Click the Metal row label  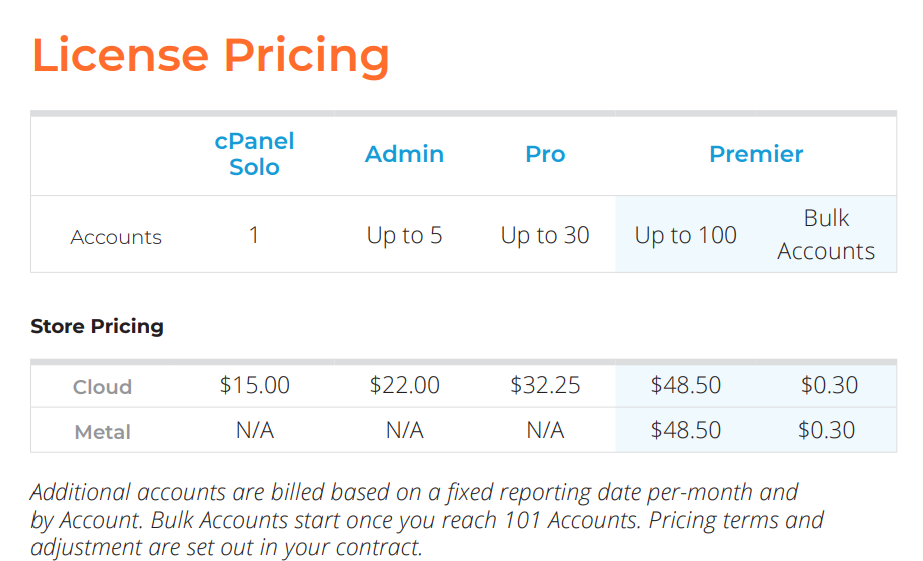[102, 431]
